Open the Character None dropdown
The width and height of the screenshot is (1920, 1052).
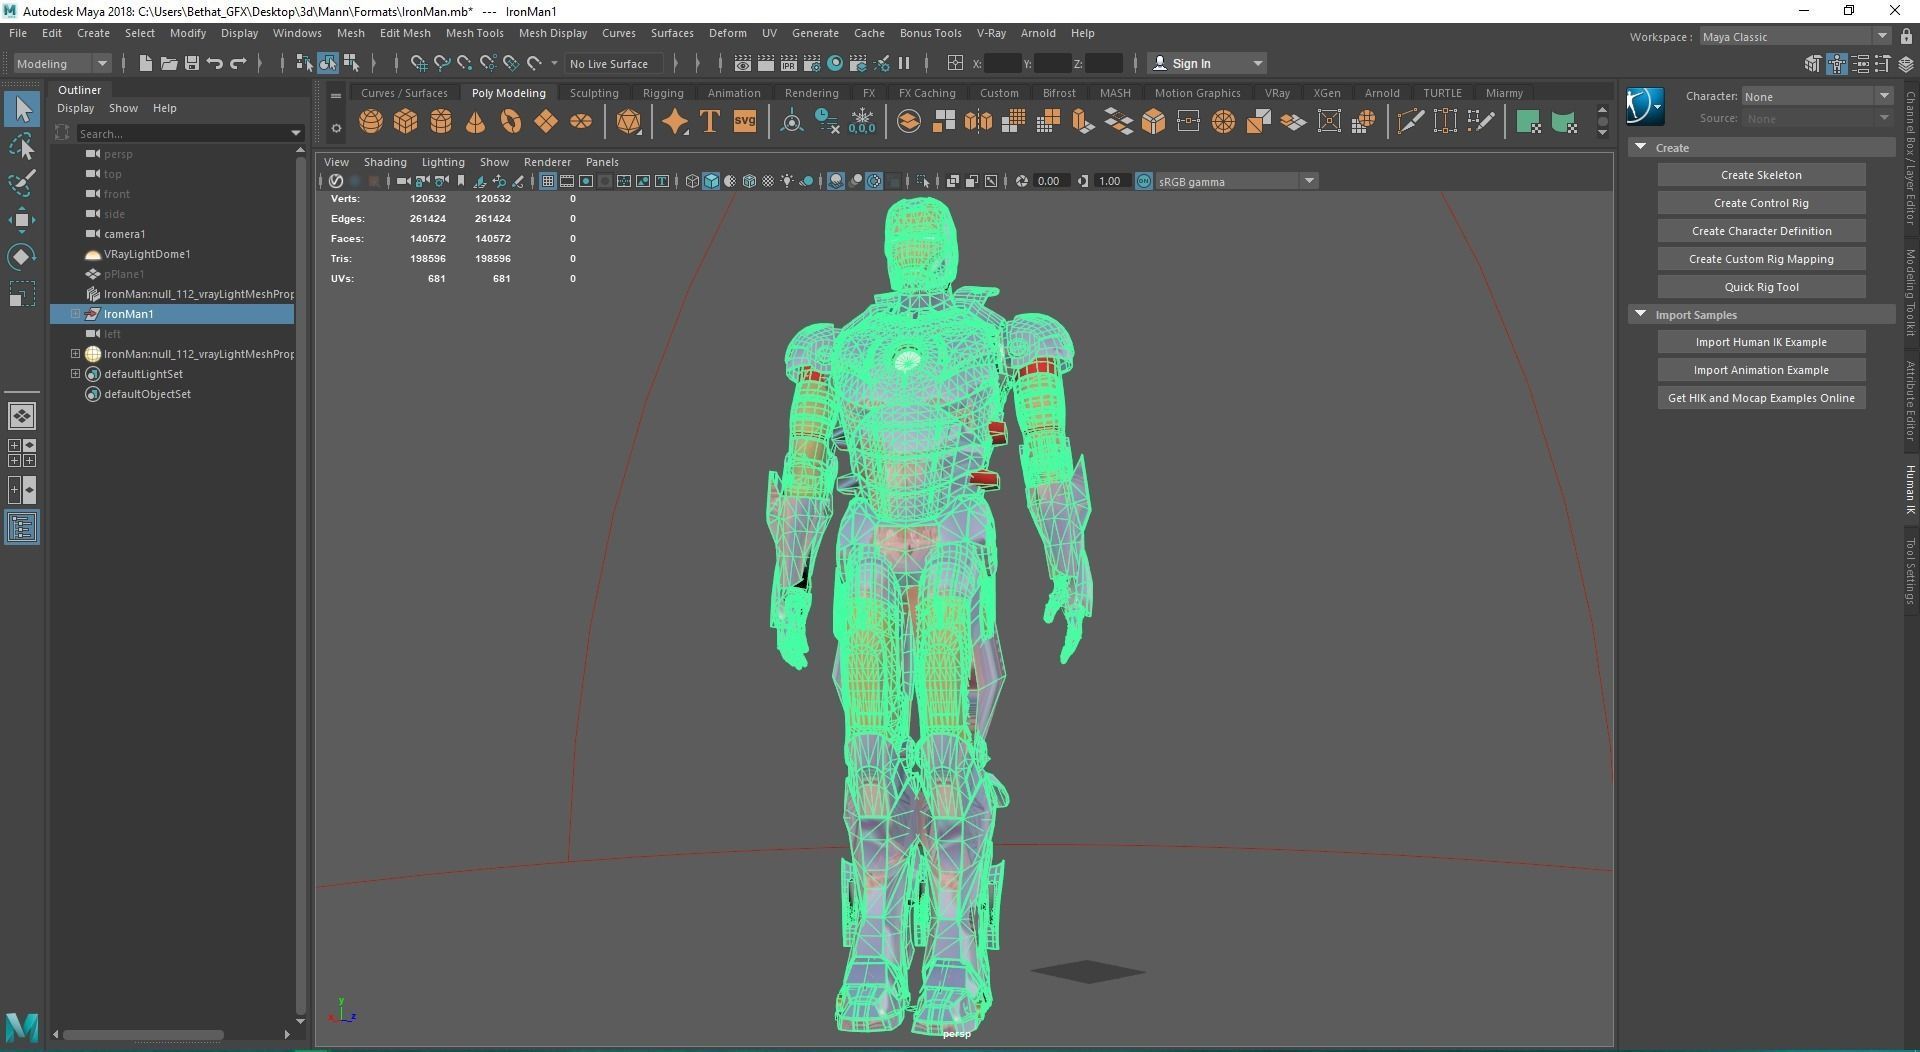pos(1817,97)
